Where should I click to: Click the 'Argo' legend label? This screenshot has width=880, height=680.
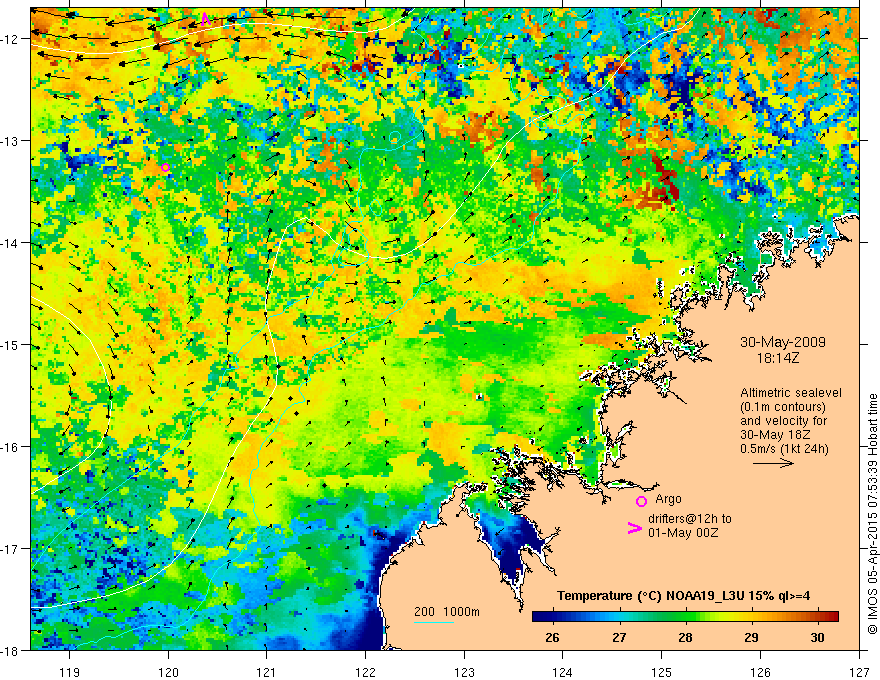pyautogui.click(x=668, y=499)
